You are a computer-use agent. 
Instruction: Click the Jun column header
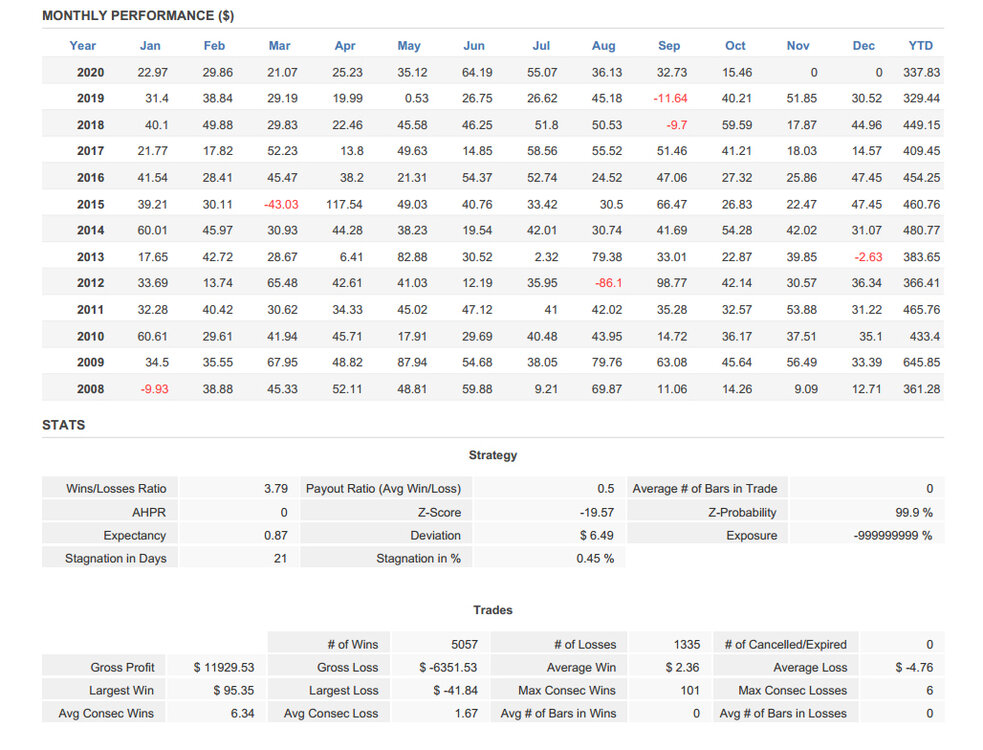(474, 46)
